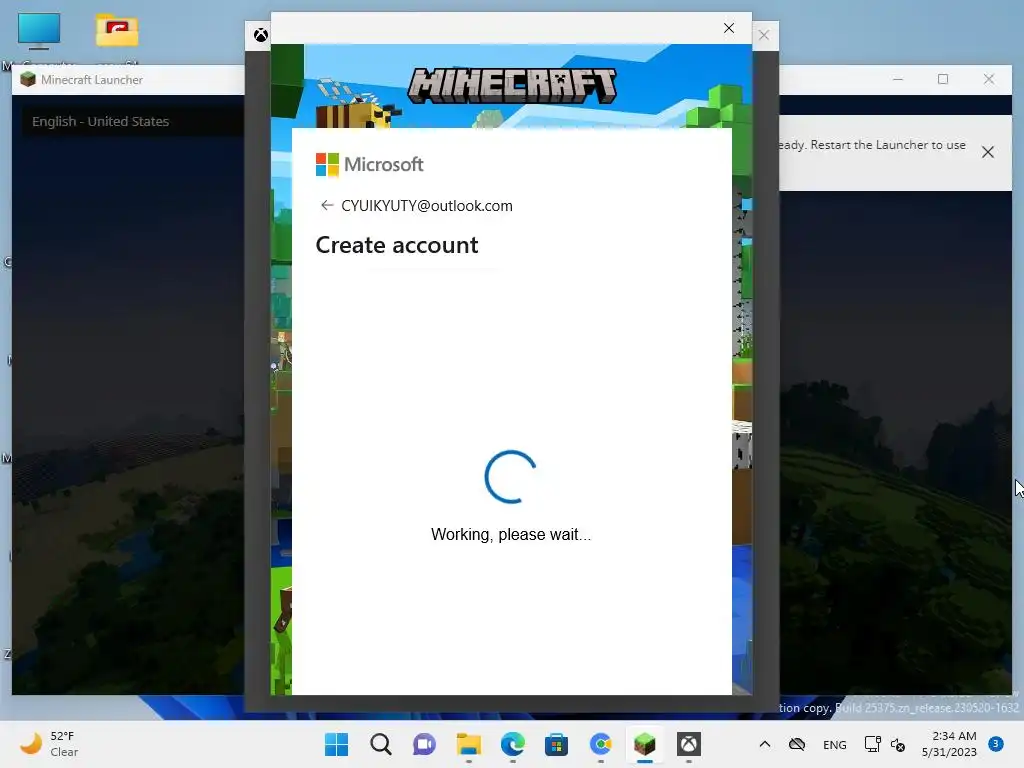The height and width of the screenshot is (768, 1024).
Task: Open Microsoft Store from the taskbar
Action: pyautogui.click(x=556, y=744)
